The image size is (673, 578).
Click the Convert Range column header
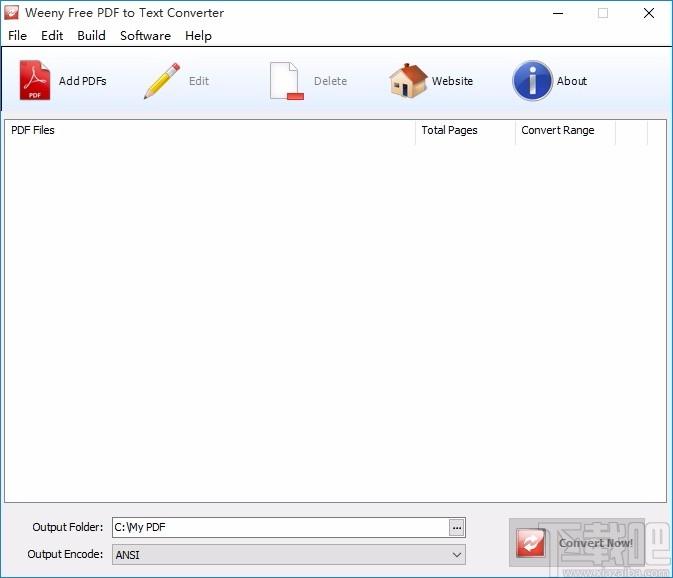coord(565,130)
